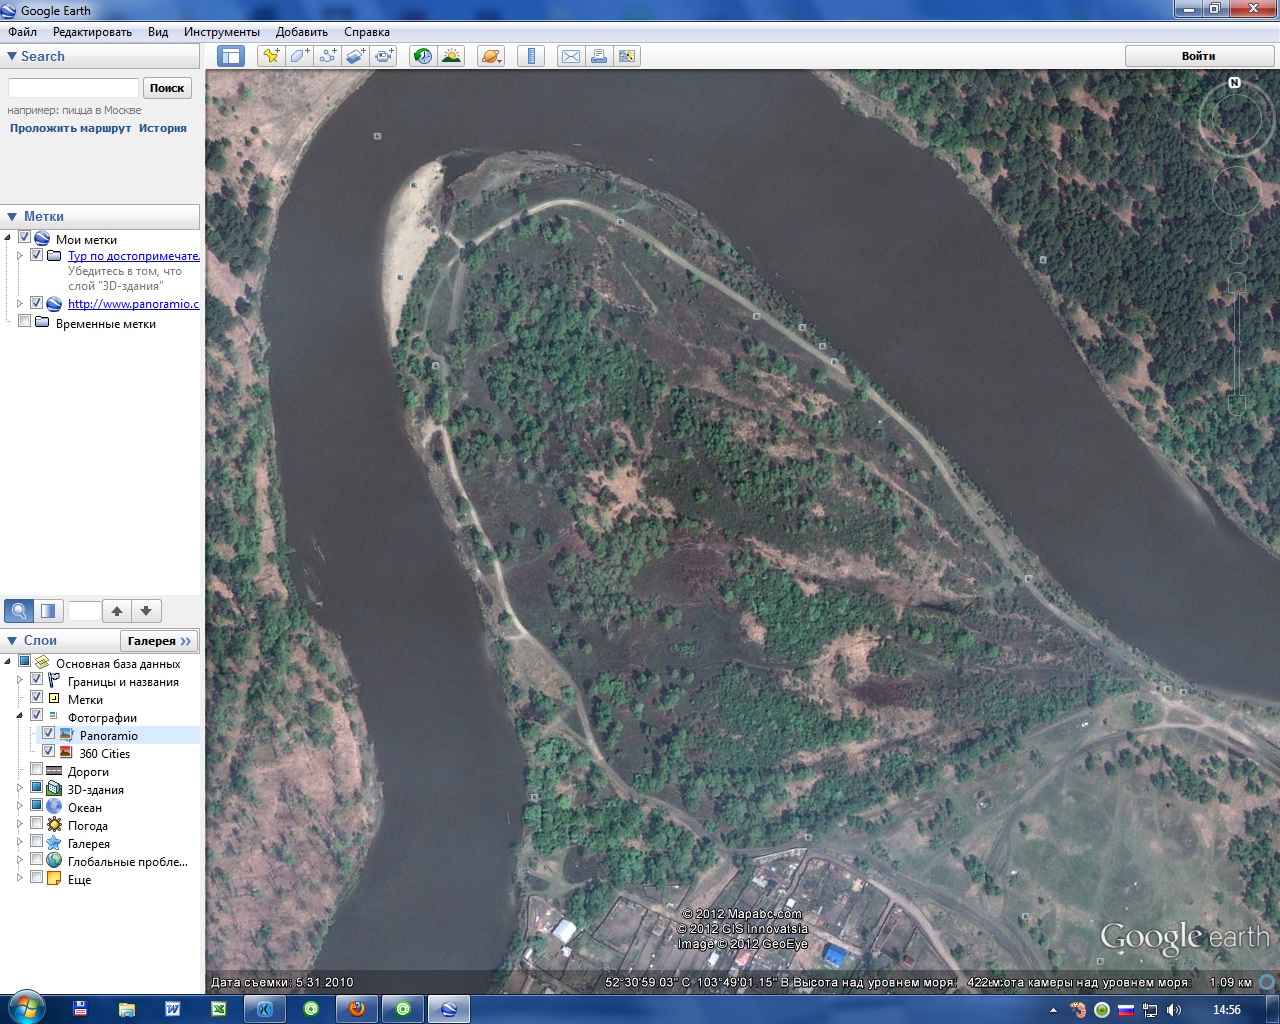Collapse the Фотографии layer group
The width and height of the screenshot is (1280, 1024).
pyautogui.click(x=19, y=716)
